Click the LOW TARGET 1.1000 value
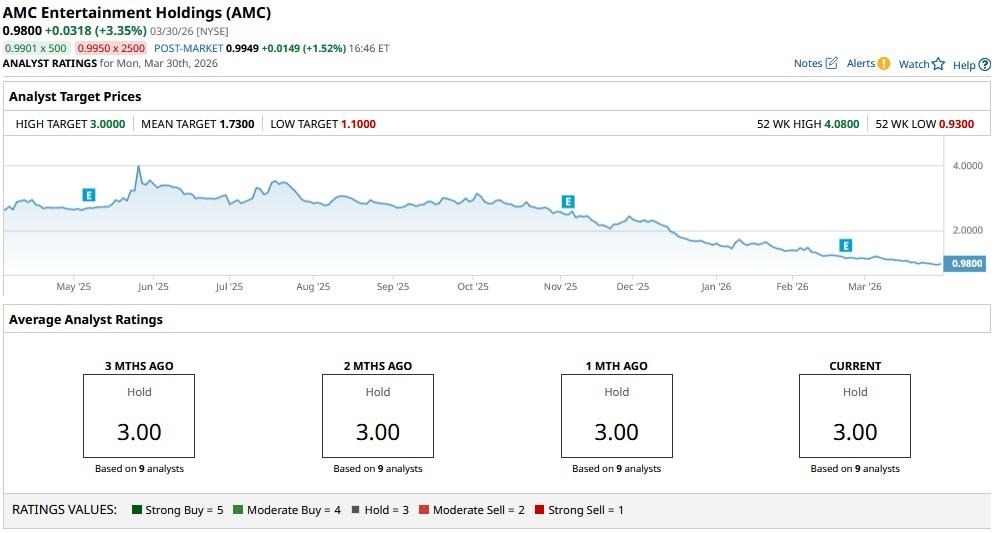 coord(359,124)
